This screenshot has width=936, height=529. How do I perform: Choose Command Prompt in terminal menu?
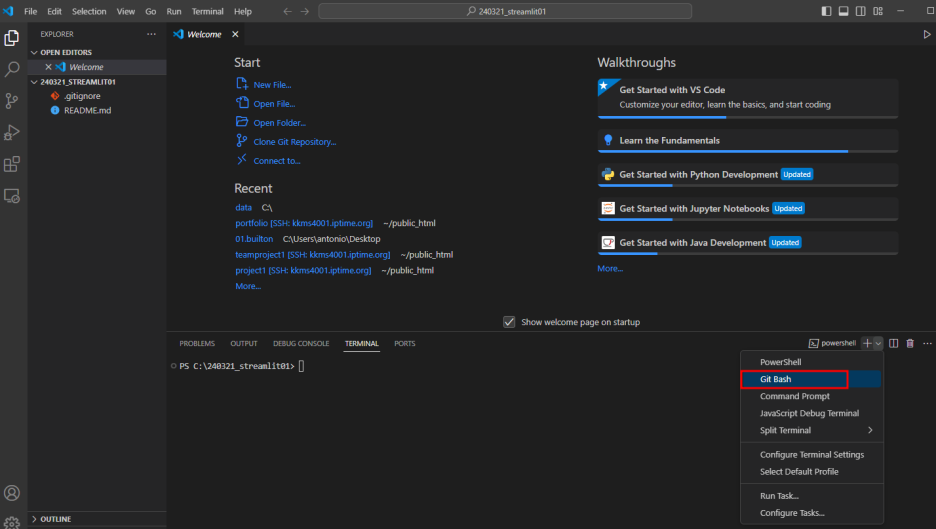[812, 396]
